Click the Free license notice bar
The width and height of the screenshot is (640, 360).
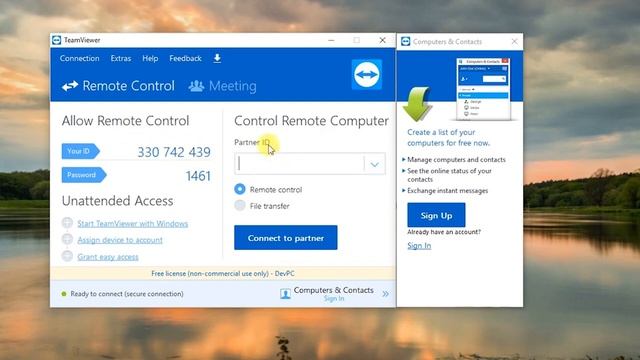pos(223,273)
